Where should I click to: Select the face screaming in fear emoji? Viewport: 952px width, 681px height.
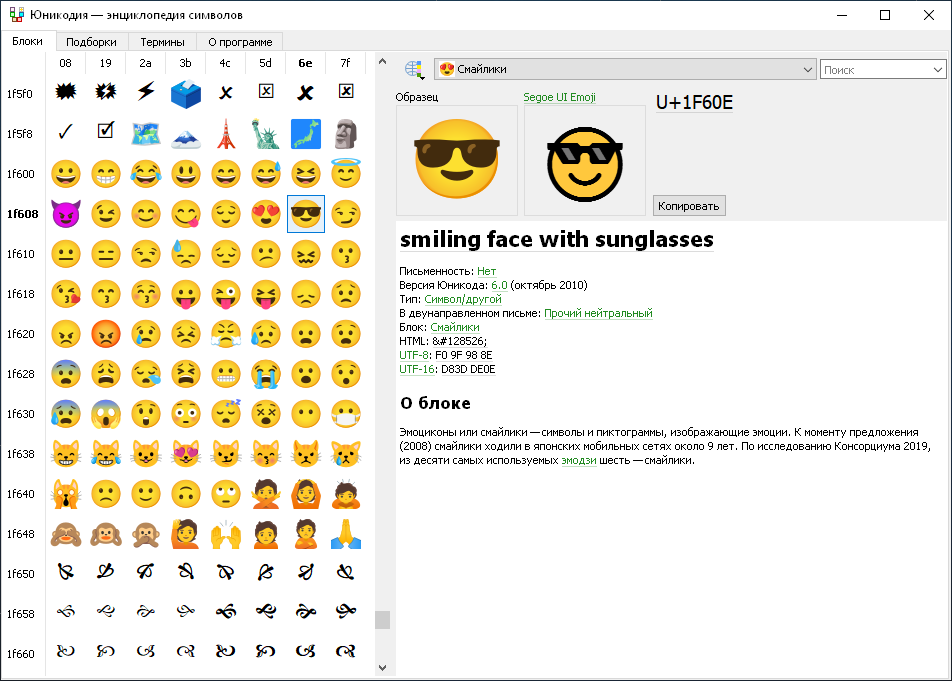[x=106, y=414]
